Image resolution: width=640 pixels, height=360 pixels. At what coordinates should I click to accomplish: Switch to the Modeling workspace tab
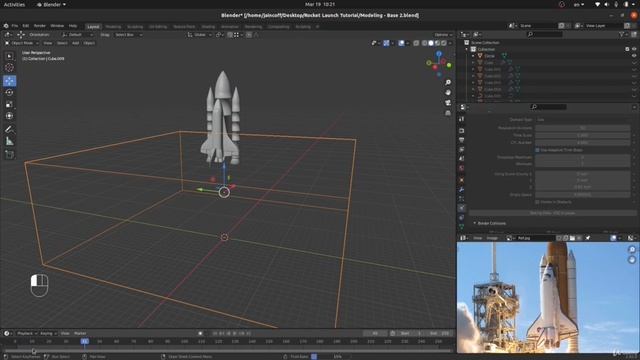pos(113,27)
